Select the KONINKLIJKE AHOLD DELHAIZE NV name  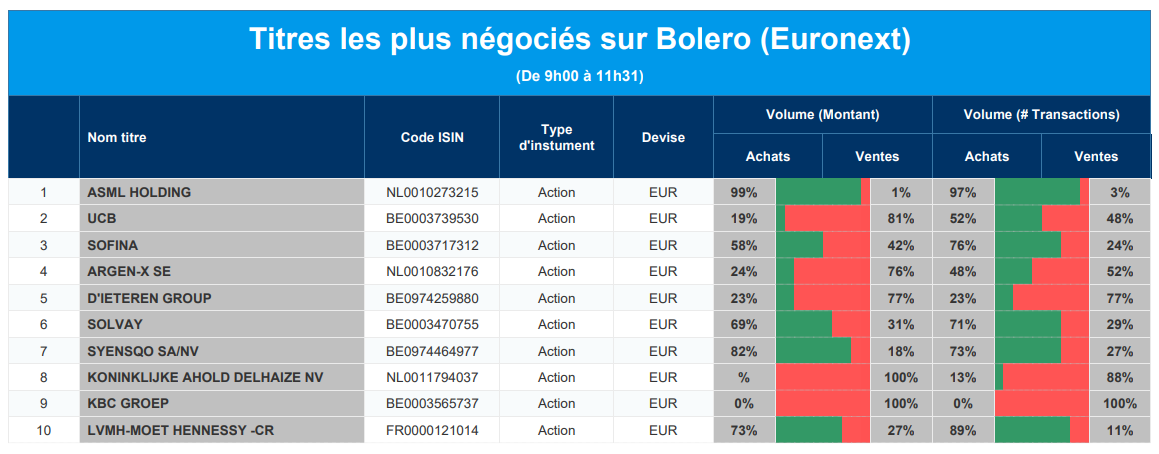pos(205,378)
